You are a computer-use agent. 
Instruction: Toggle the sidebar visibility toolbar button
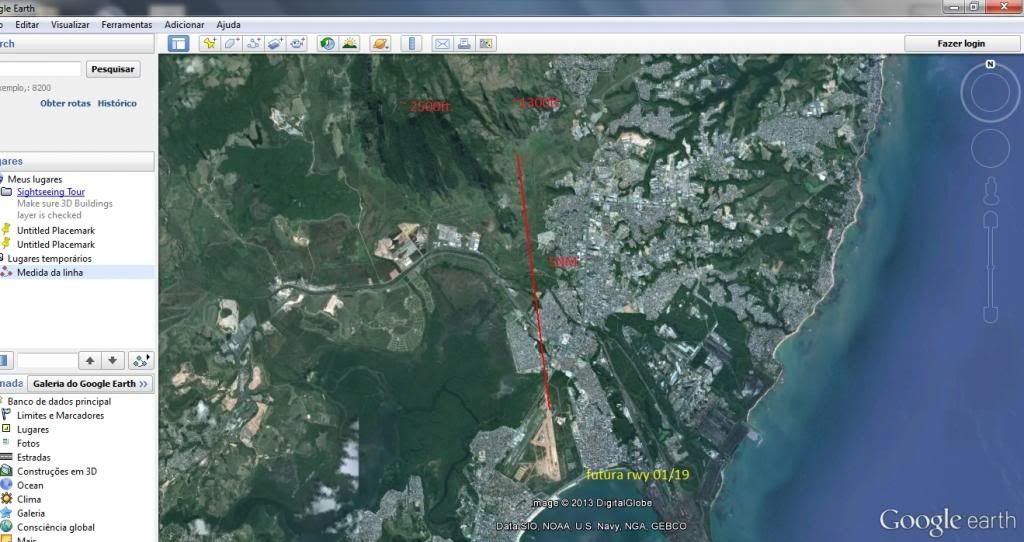tap(178, 44)
